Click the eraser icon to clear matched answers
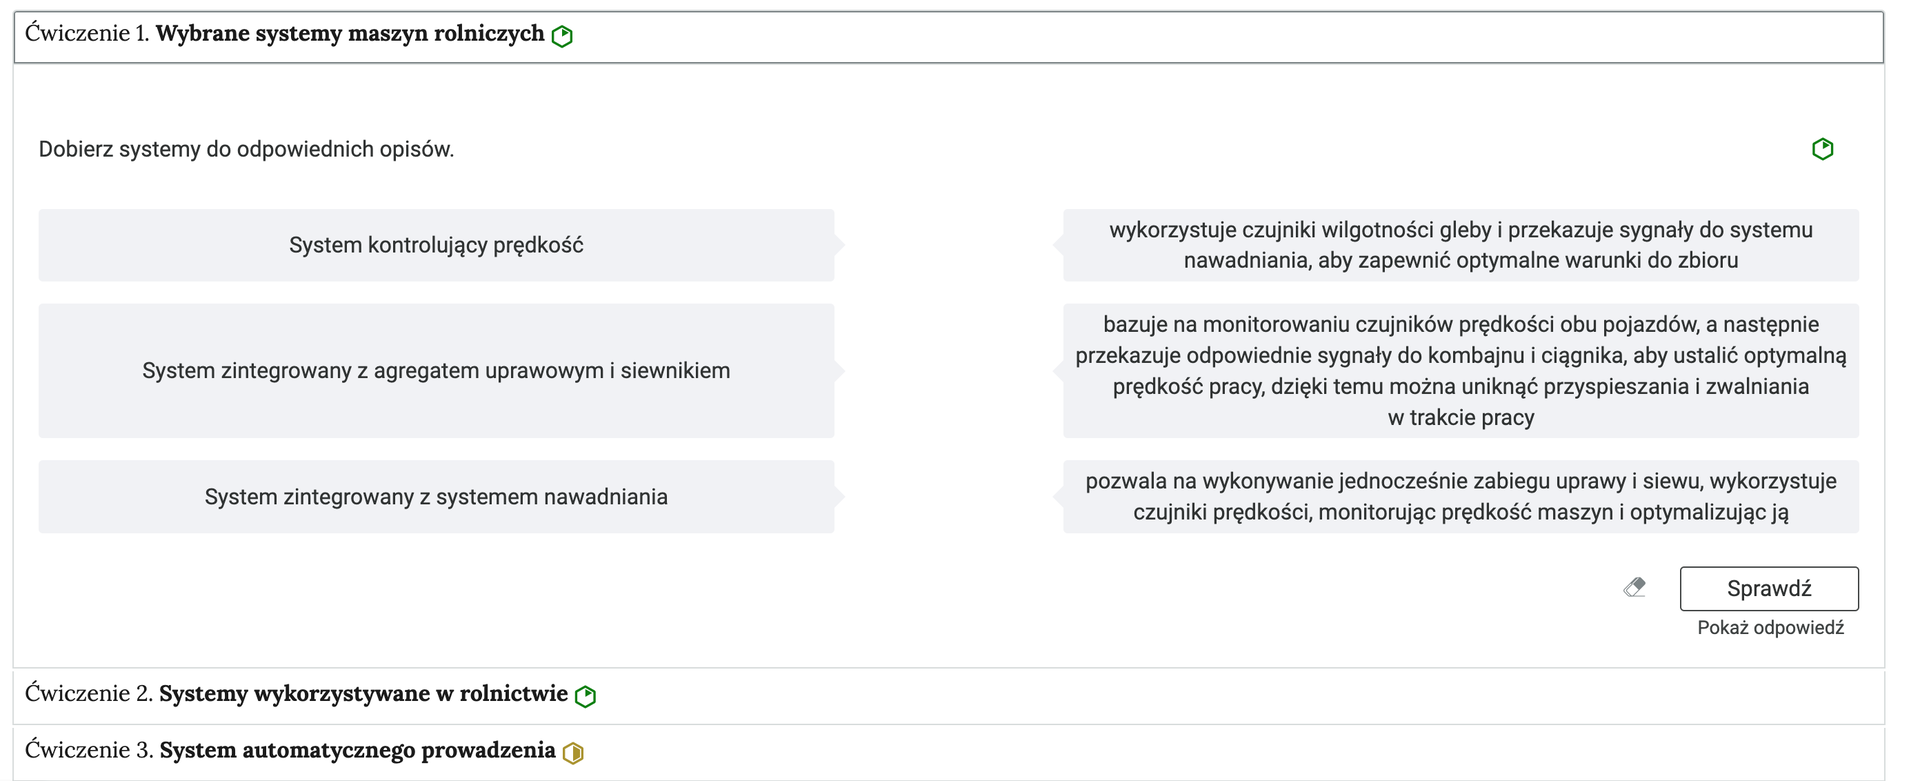1920x781 pixels. tap(1636, 588)
